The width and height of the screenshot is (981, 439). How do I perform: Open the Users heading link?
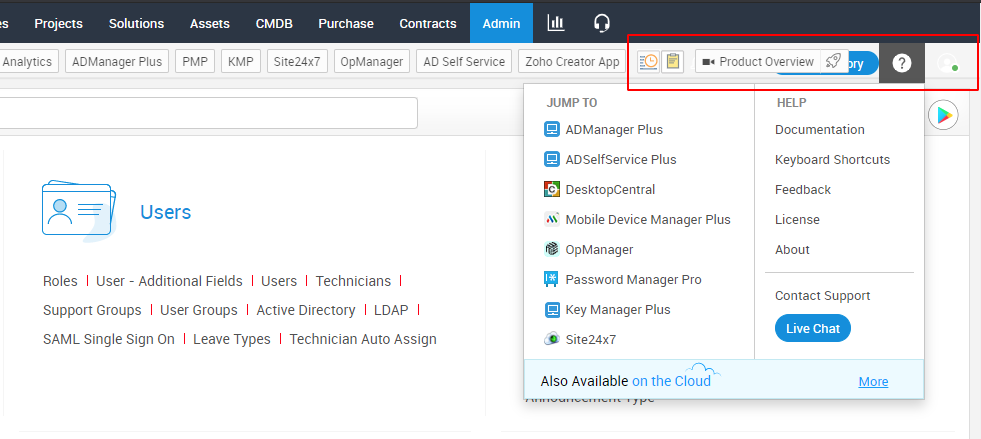click(x=165, y=212)
